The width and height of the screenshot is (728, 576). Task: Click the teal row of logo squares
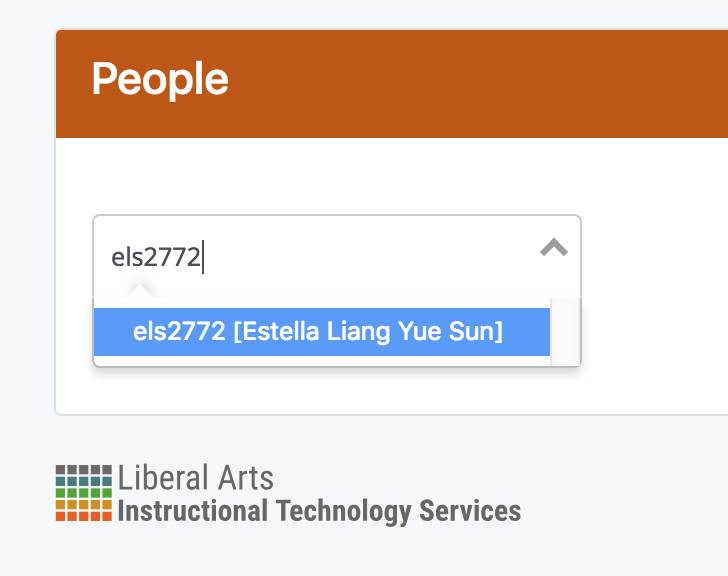point(84,481)
